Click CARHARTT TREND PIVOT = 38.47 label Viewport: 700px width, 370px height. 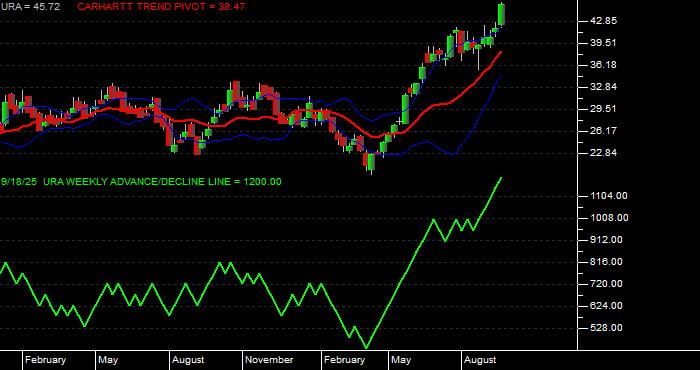click(x=161, y=7)
